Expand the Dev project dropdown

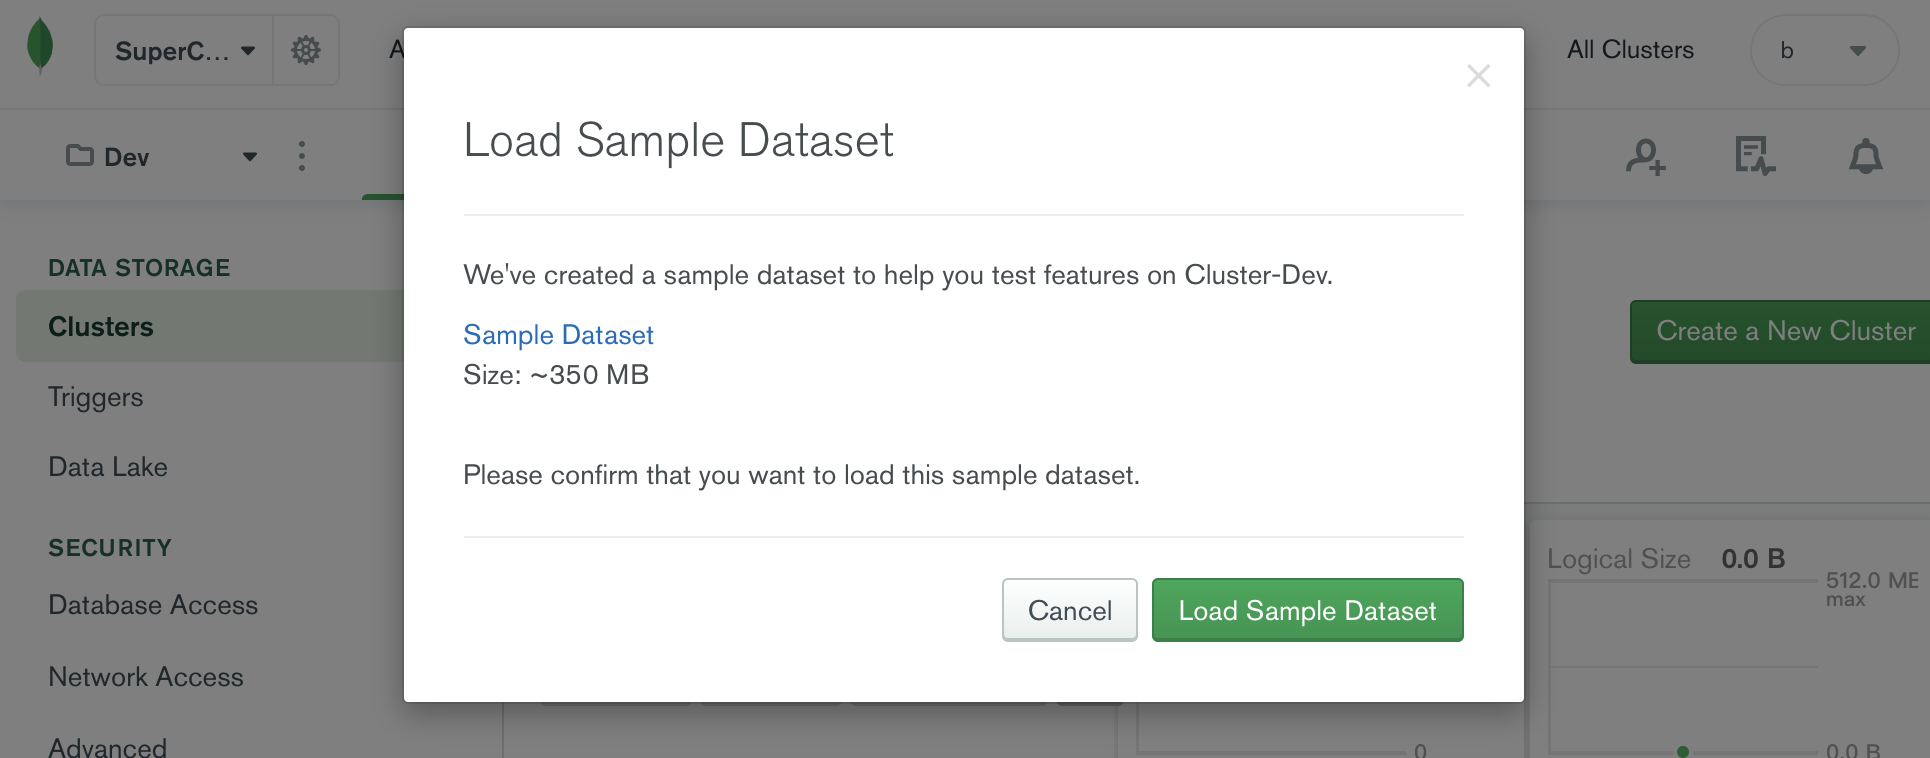click(250, 157)
